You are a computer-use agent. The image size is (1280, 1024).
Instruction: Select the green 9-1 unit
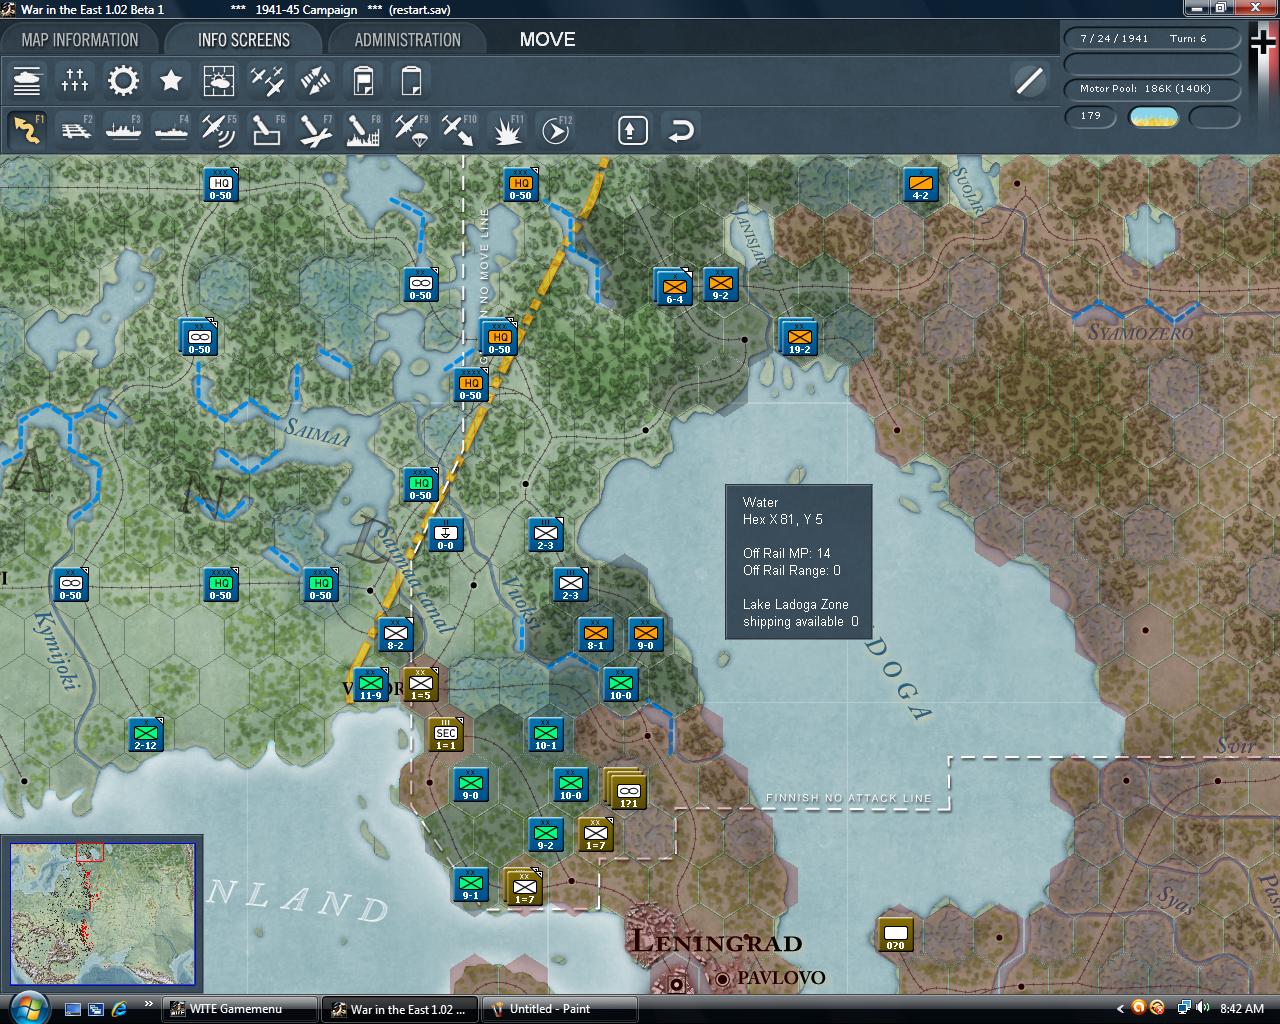[470, 885]
